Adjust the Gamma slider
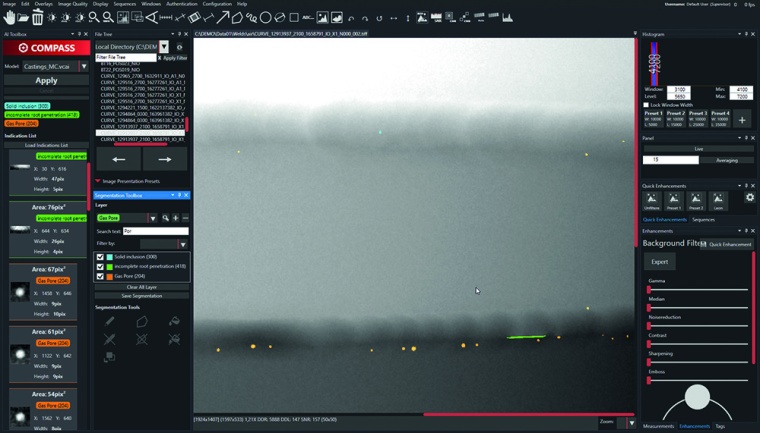The width and height of the screenshot is (760, 433). (649, 290)
